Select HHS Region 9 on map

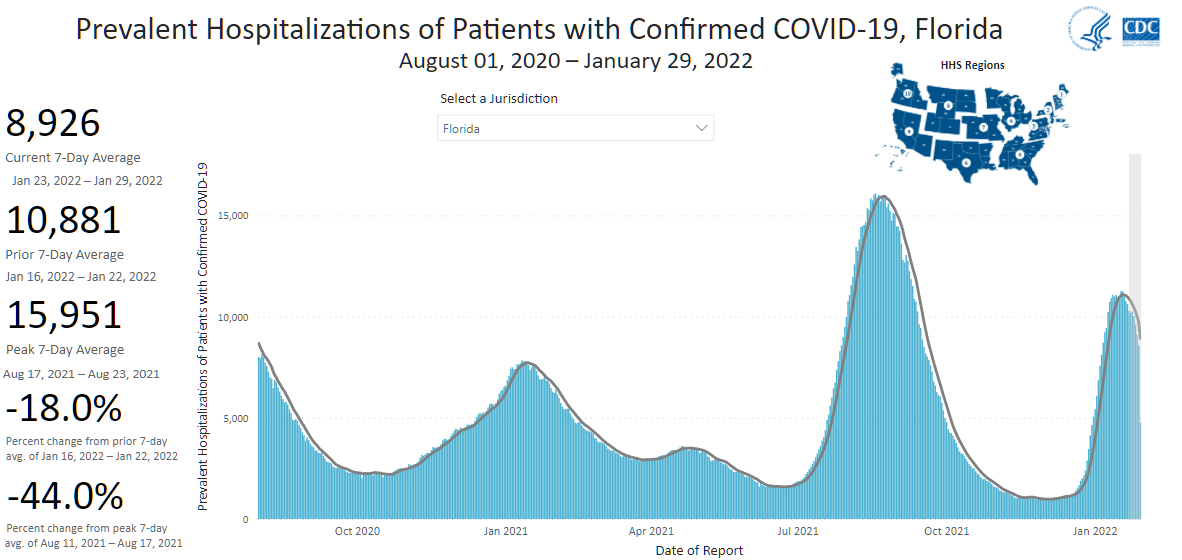coord(910,131)
